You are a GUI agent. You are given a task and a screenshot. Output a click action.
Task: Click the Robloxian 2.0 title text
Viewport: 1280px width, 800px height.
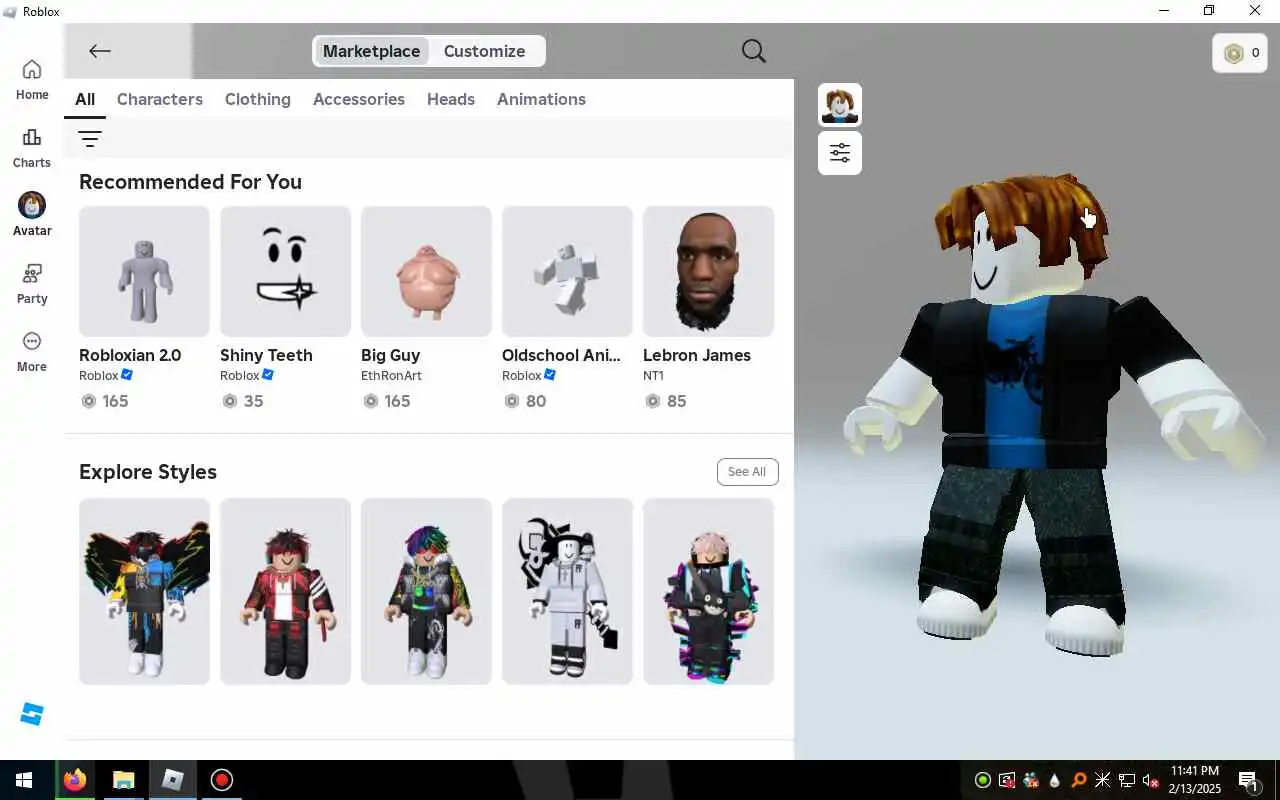click(x=130, y=355)
